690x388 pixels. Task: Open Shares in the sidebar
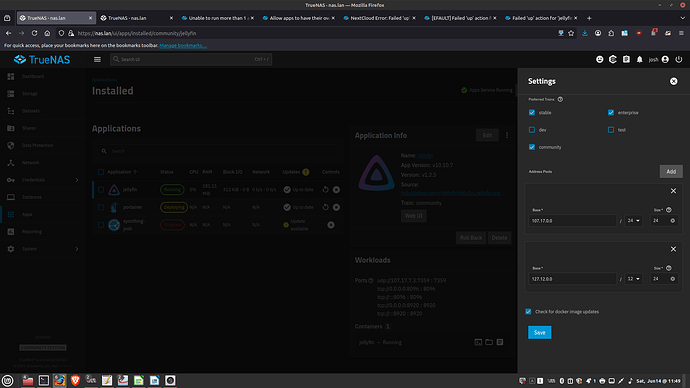click(x=43, y=128)
